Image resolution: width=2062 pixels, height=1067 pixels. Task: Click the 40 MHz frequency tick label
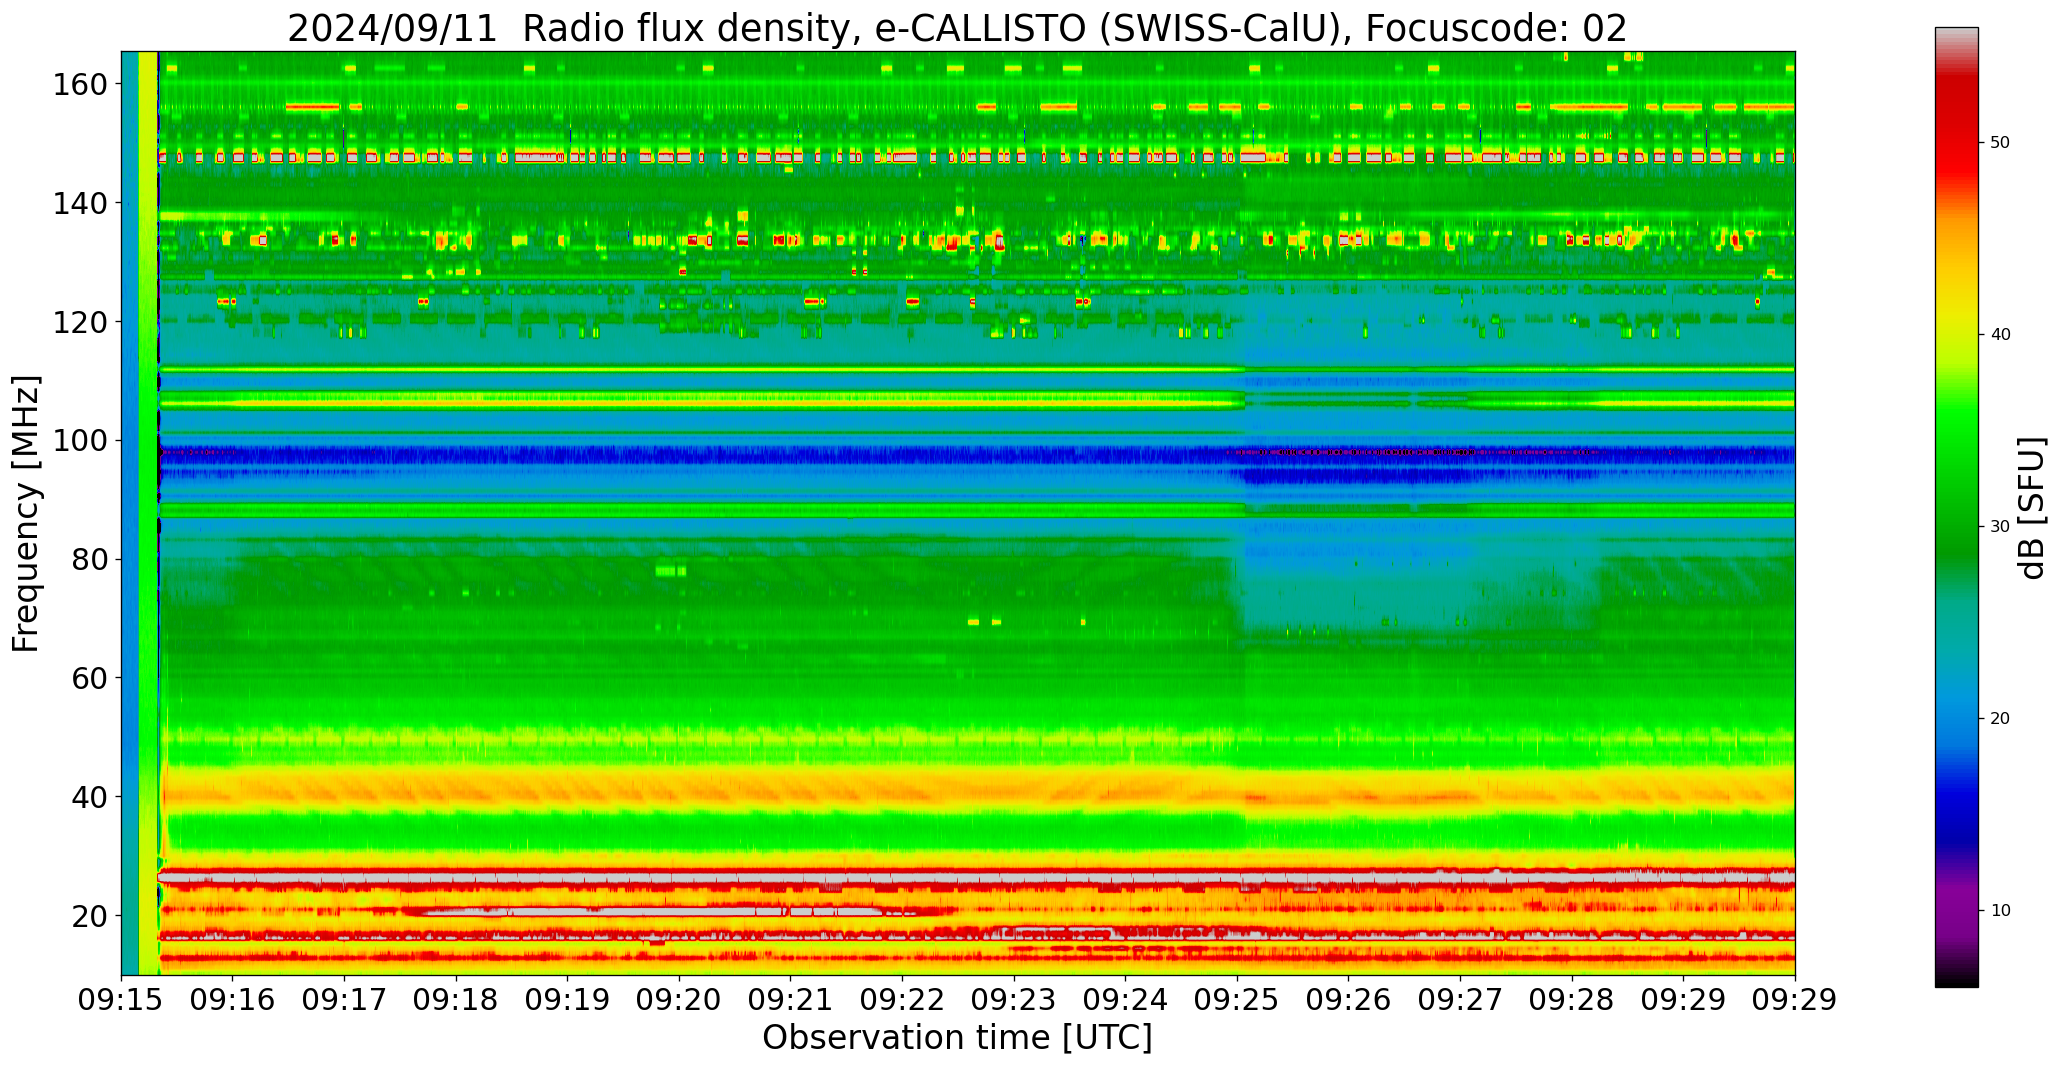(x=90, y=797)
